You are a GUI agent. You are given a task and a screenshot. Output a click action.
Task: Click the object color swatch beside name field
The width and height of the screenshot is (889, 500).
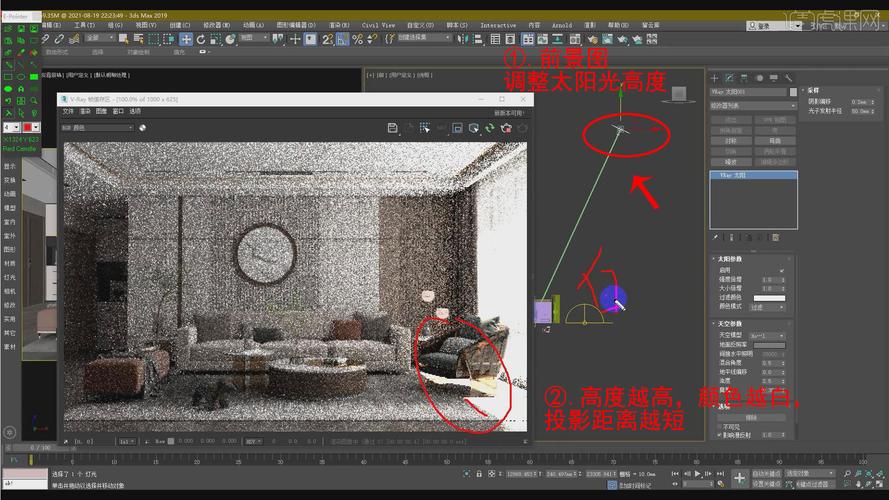pos(793,92)
